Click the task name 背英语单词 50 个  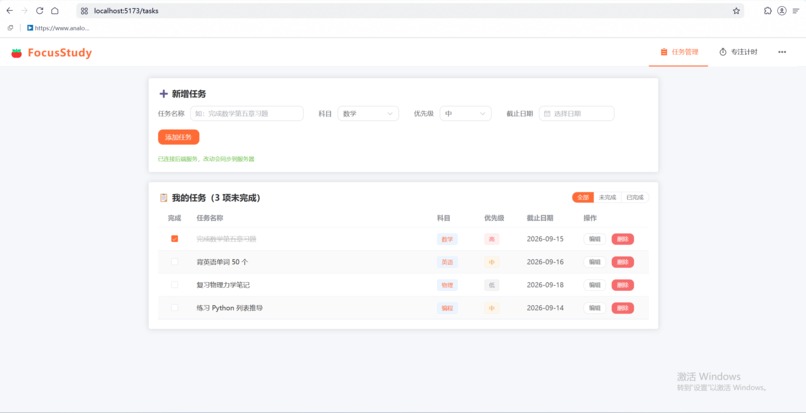[x=222, y=262]
